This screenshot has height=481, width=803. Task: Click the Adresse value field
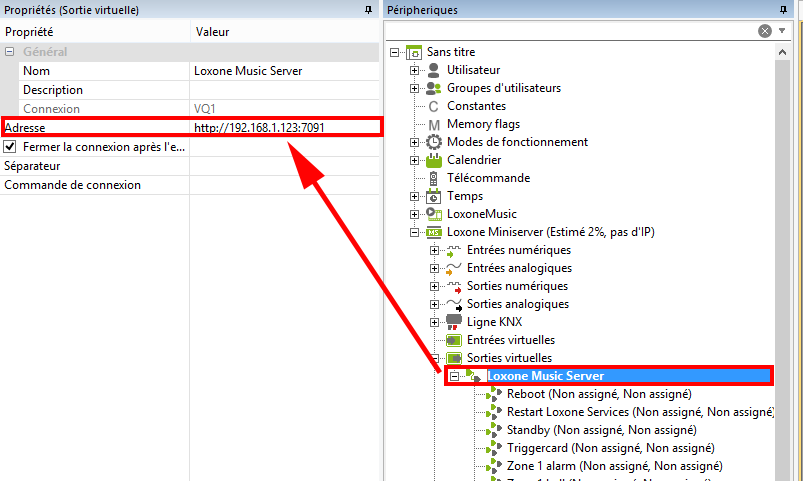285,128
